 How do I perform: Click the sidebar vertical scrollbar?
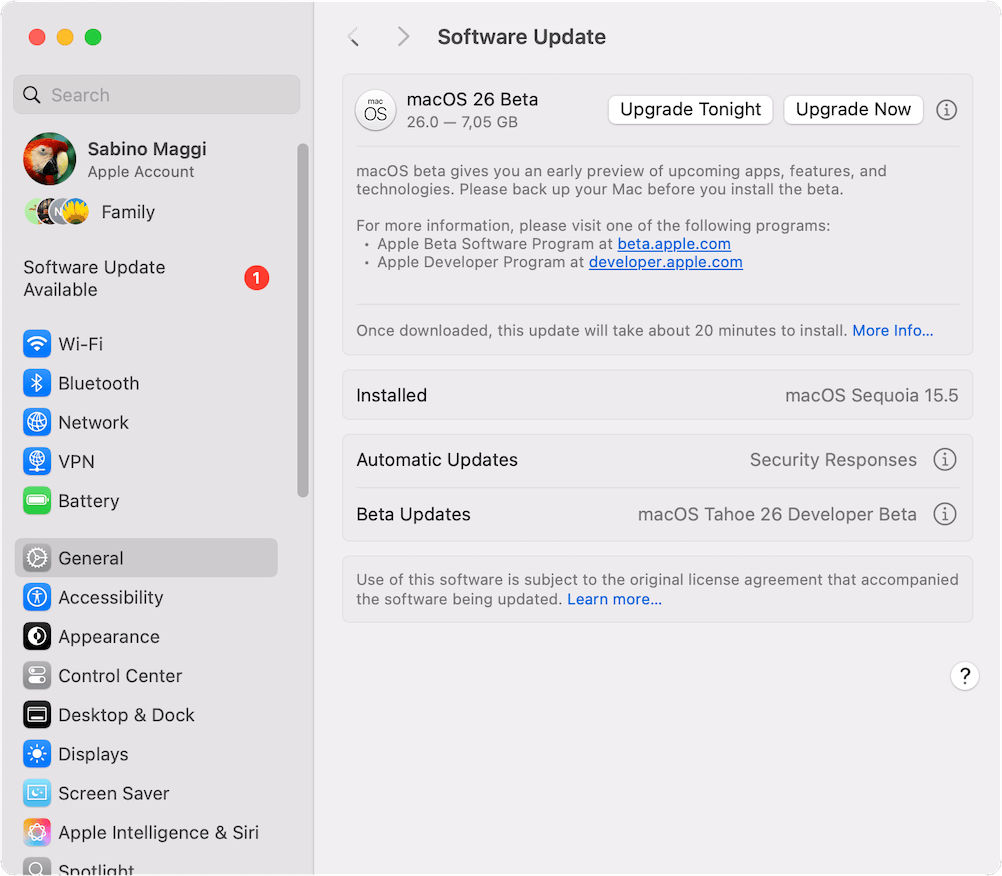(303, 320)
